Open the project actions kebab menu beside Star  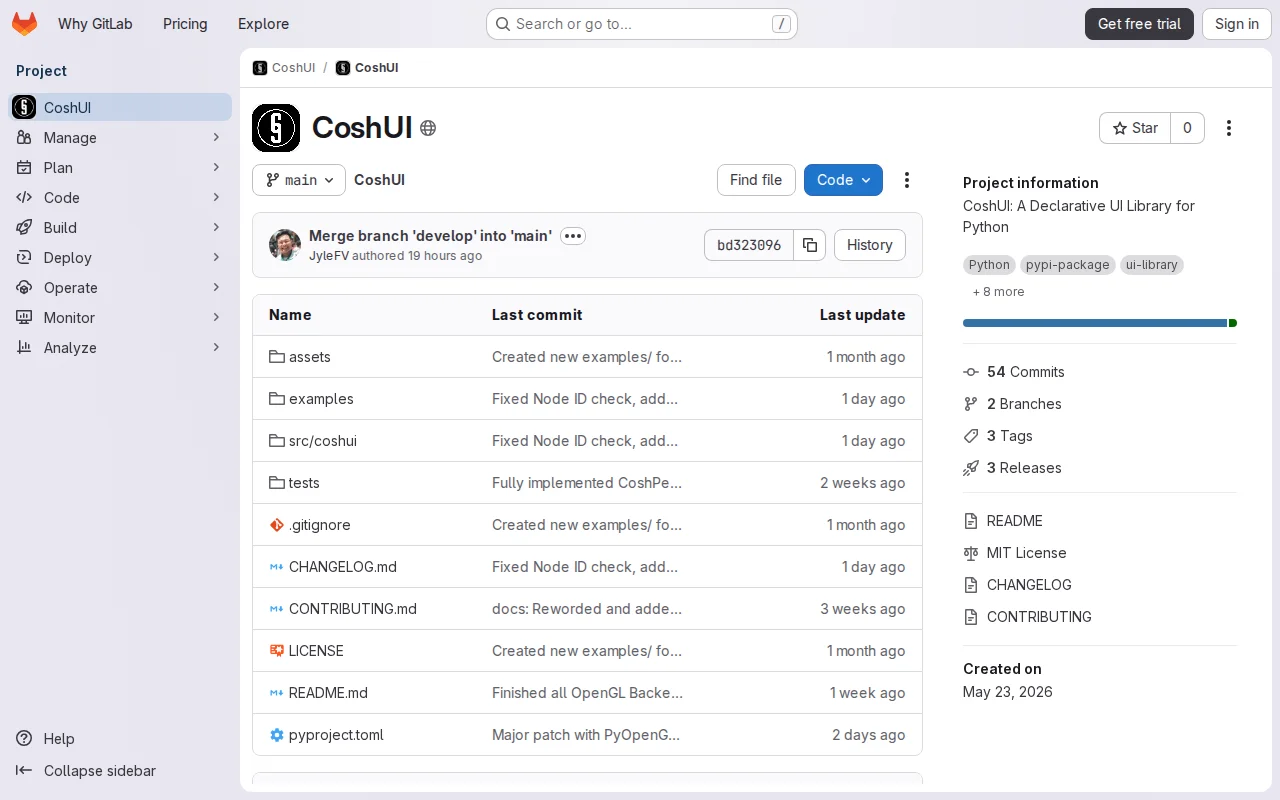point(1229,128)
